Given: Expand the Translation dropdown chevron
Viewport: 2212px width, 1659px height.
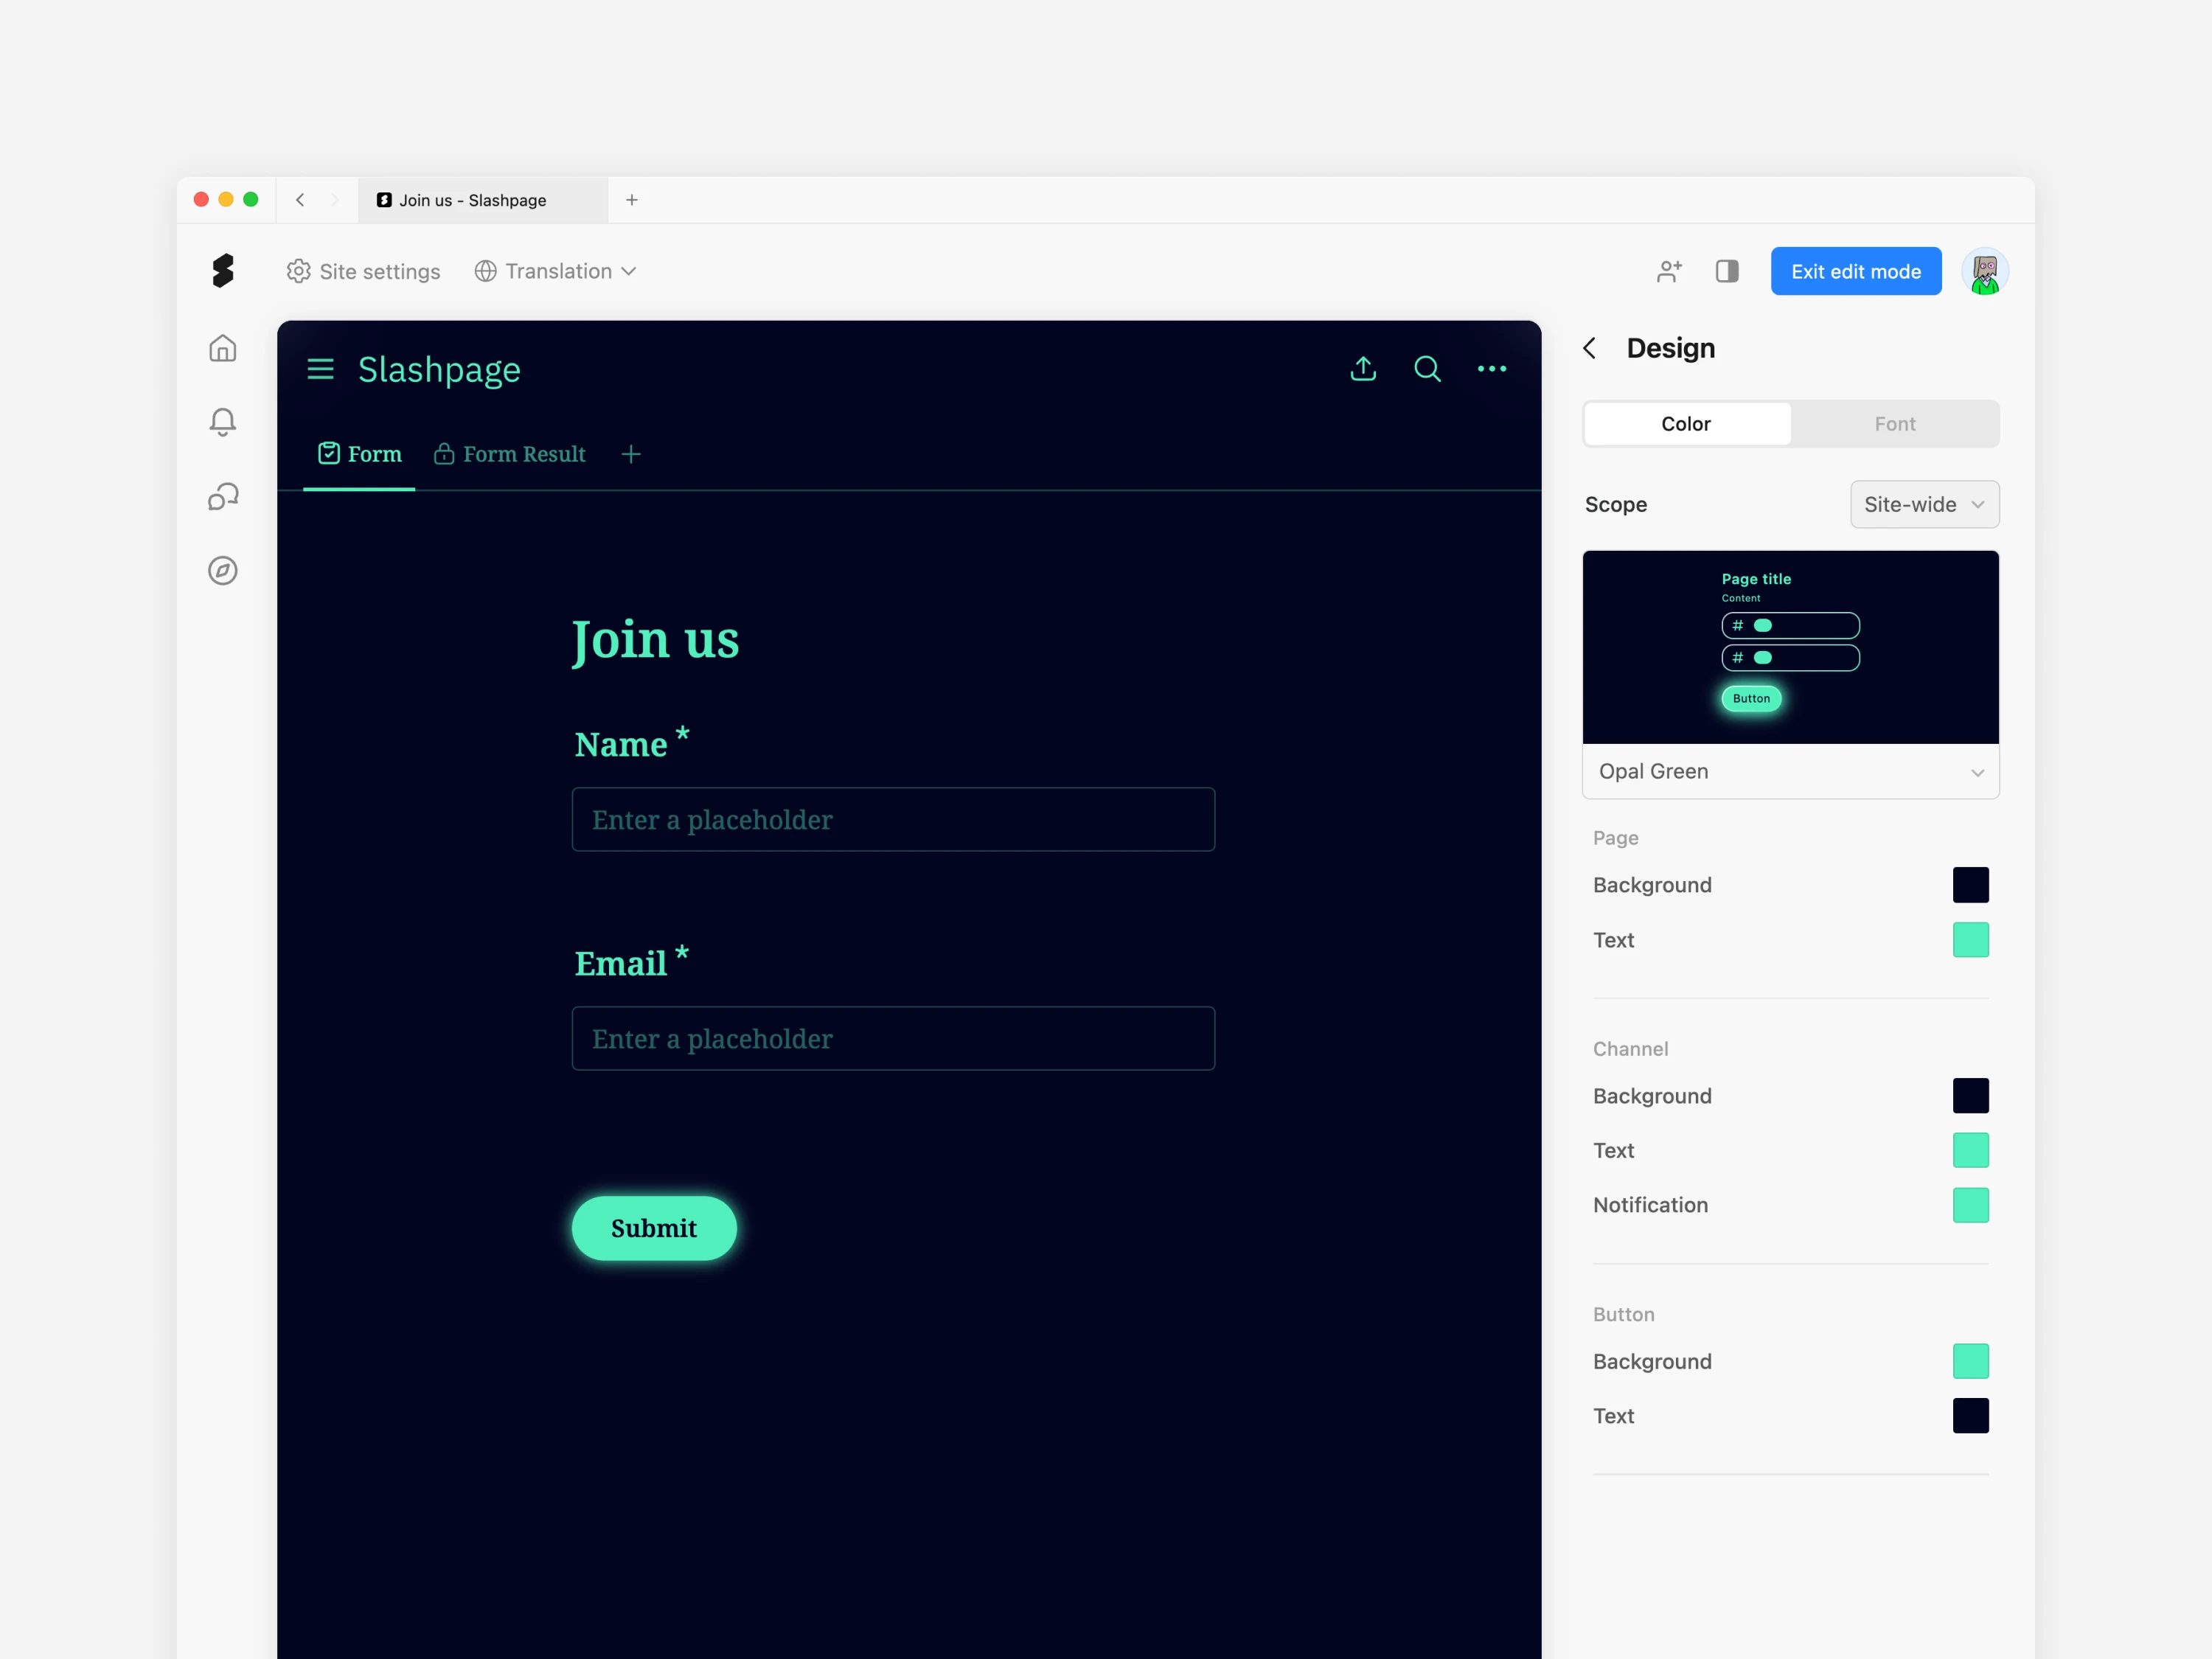Looking at the screenshot, I should 629,271.
